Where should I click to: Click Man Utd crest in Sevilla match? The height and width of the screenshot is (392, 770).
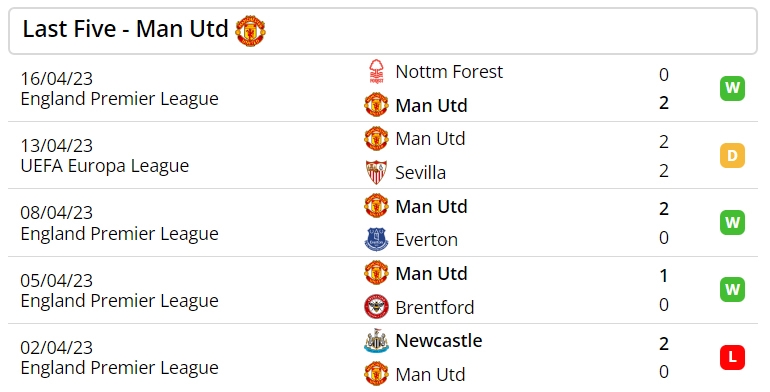[x=376, y=139]
